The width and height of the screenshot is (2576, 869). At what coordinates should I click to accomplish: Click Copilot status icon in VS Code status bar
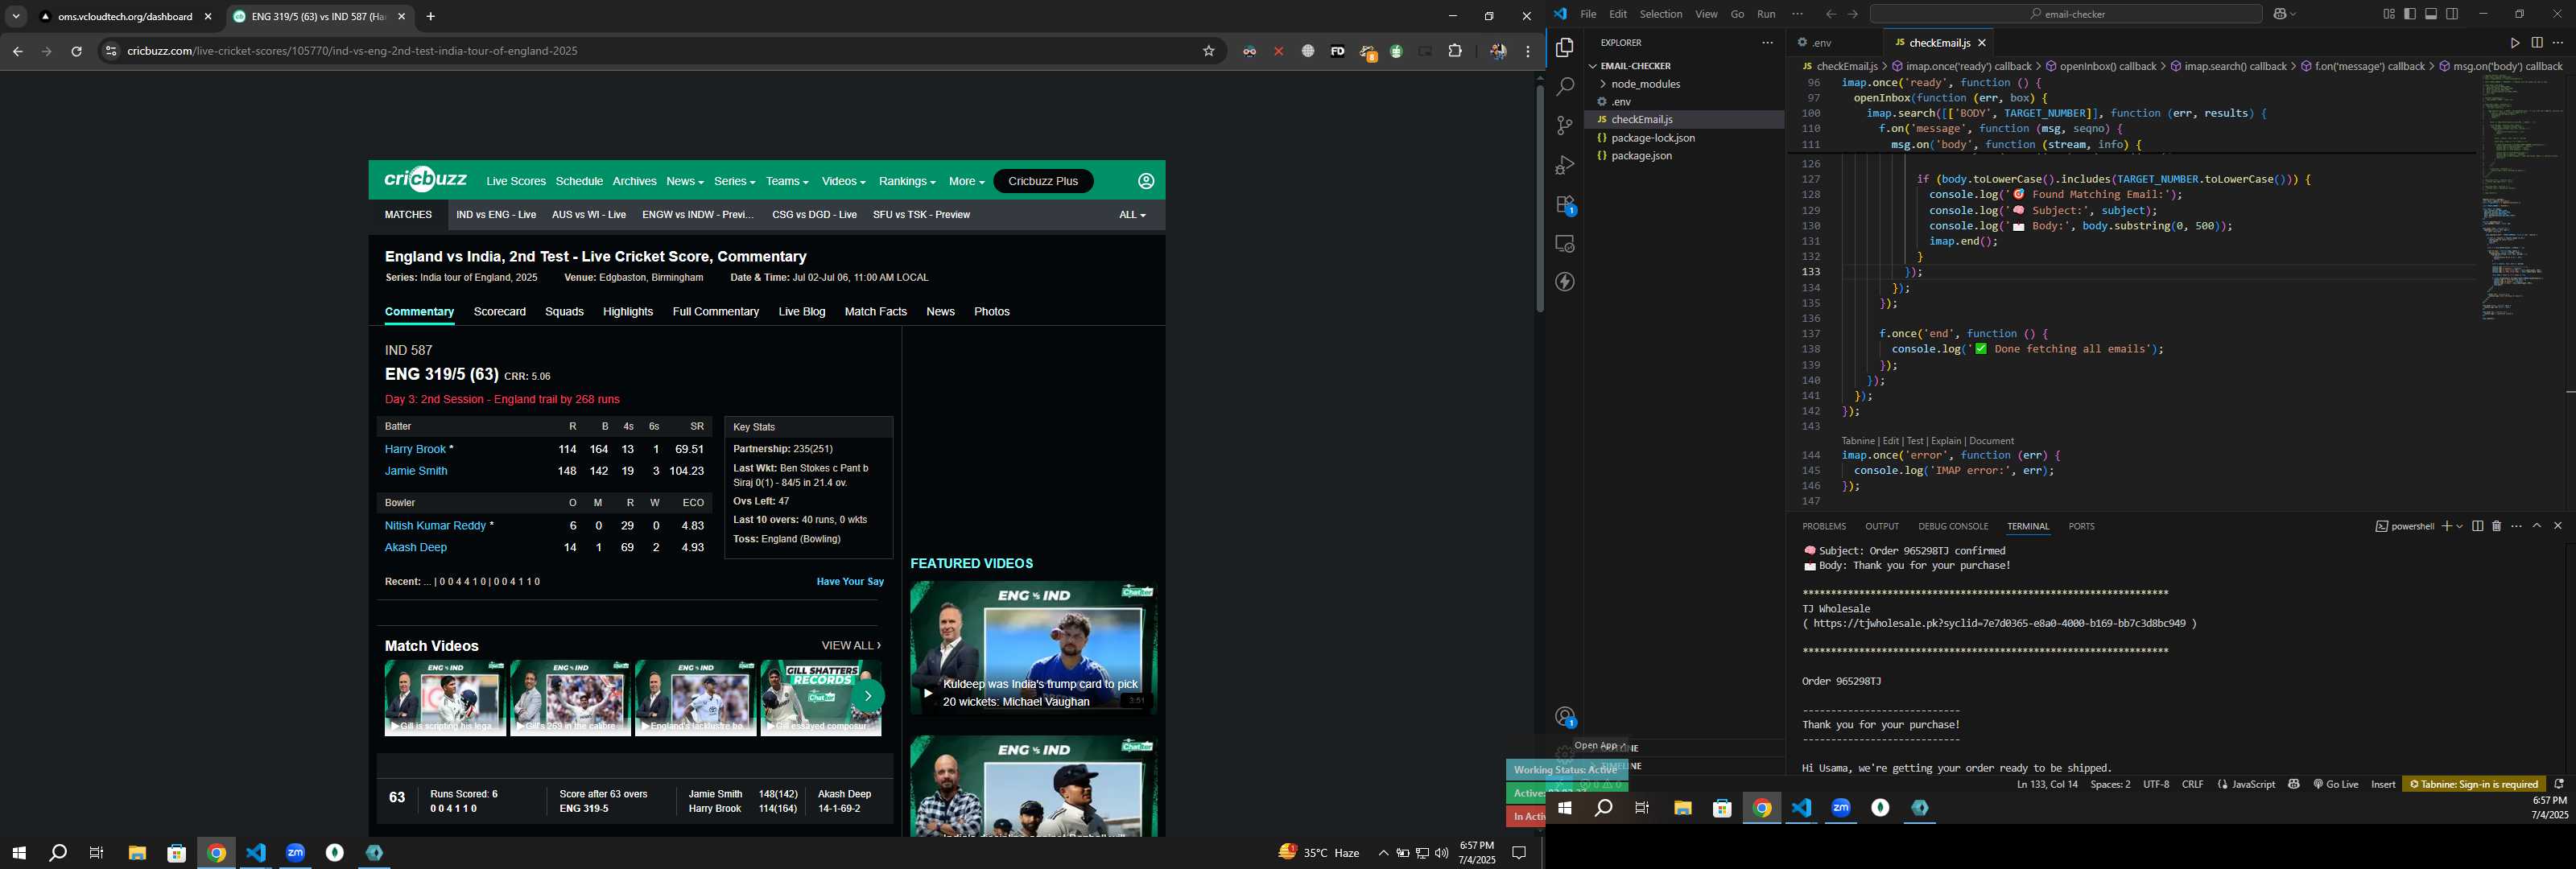[2294, 784]
